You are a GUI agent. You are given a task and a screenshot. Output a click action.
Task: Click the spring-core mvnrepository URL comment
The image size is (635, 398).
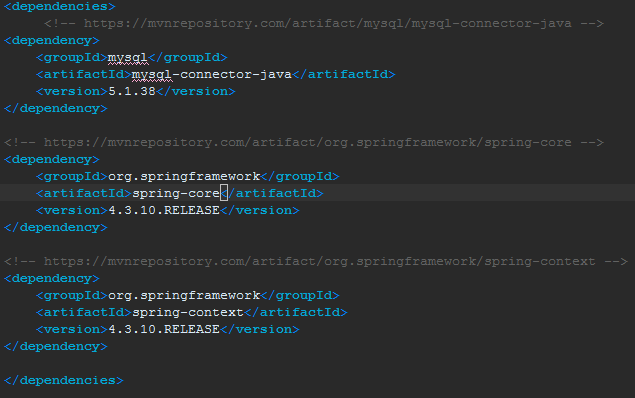tap(304, 143)
